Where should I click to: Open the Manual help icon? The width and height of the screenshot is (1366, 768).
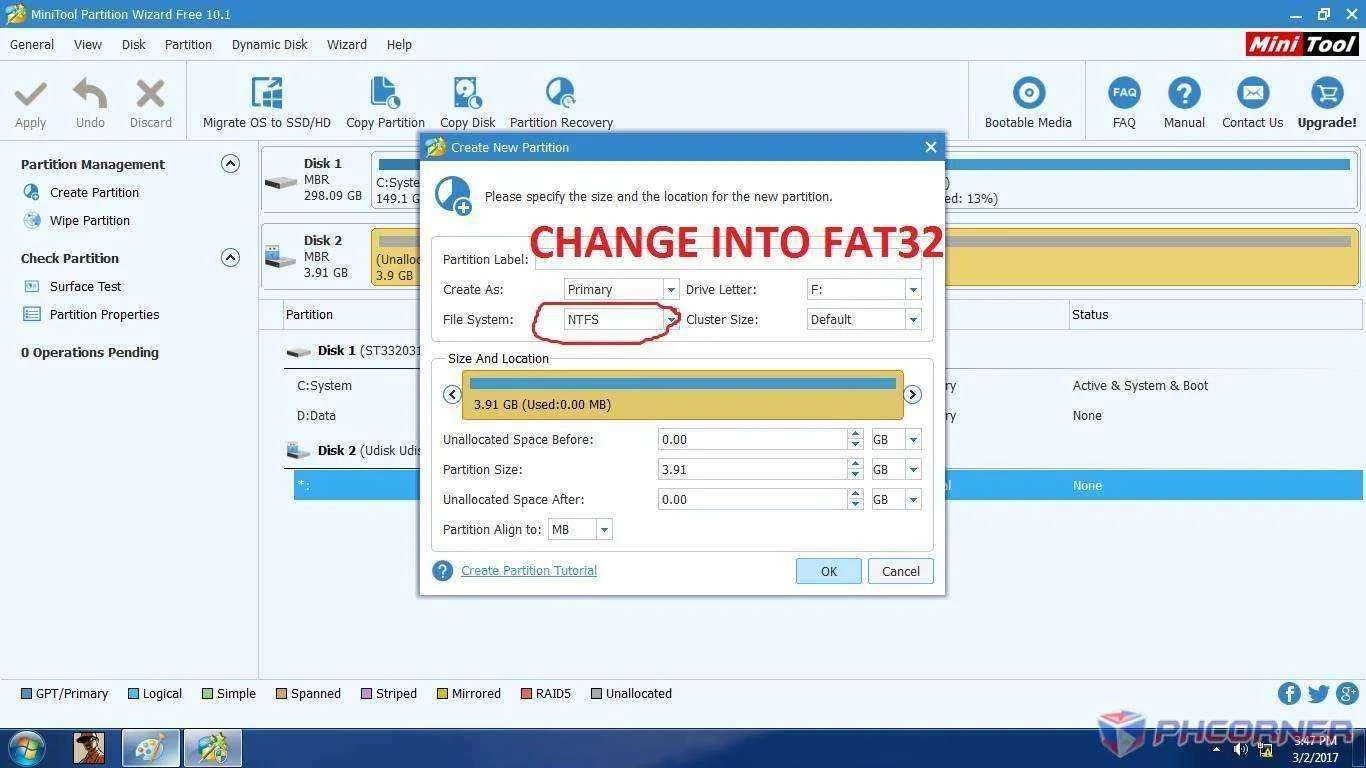click(1184, 93)
